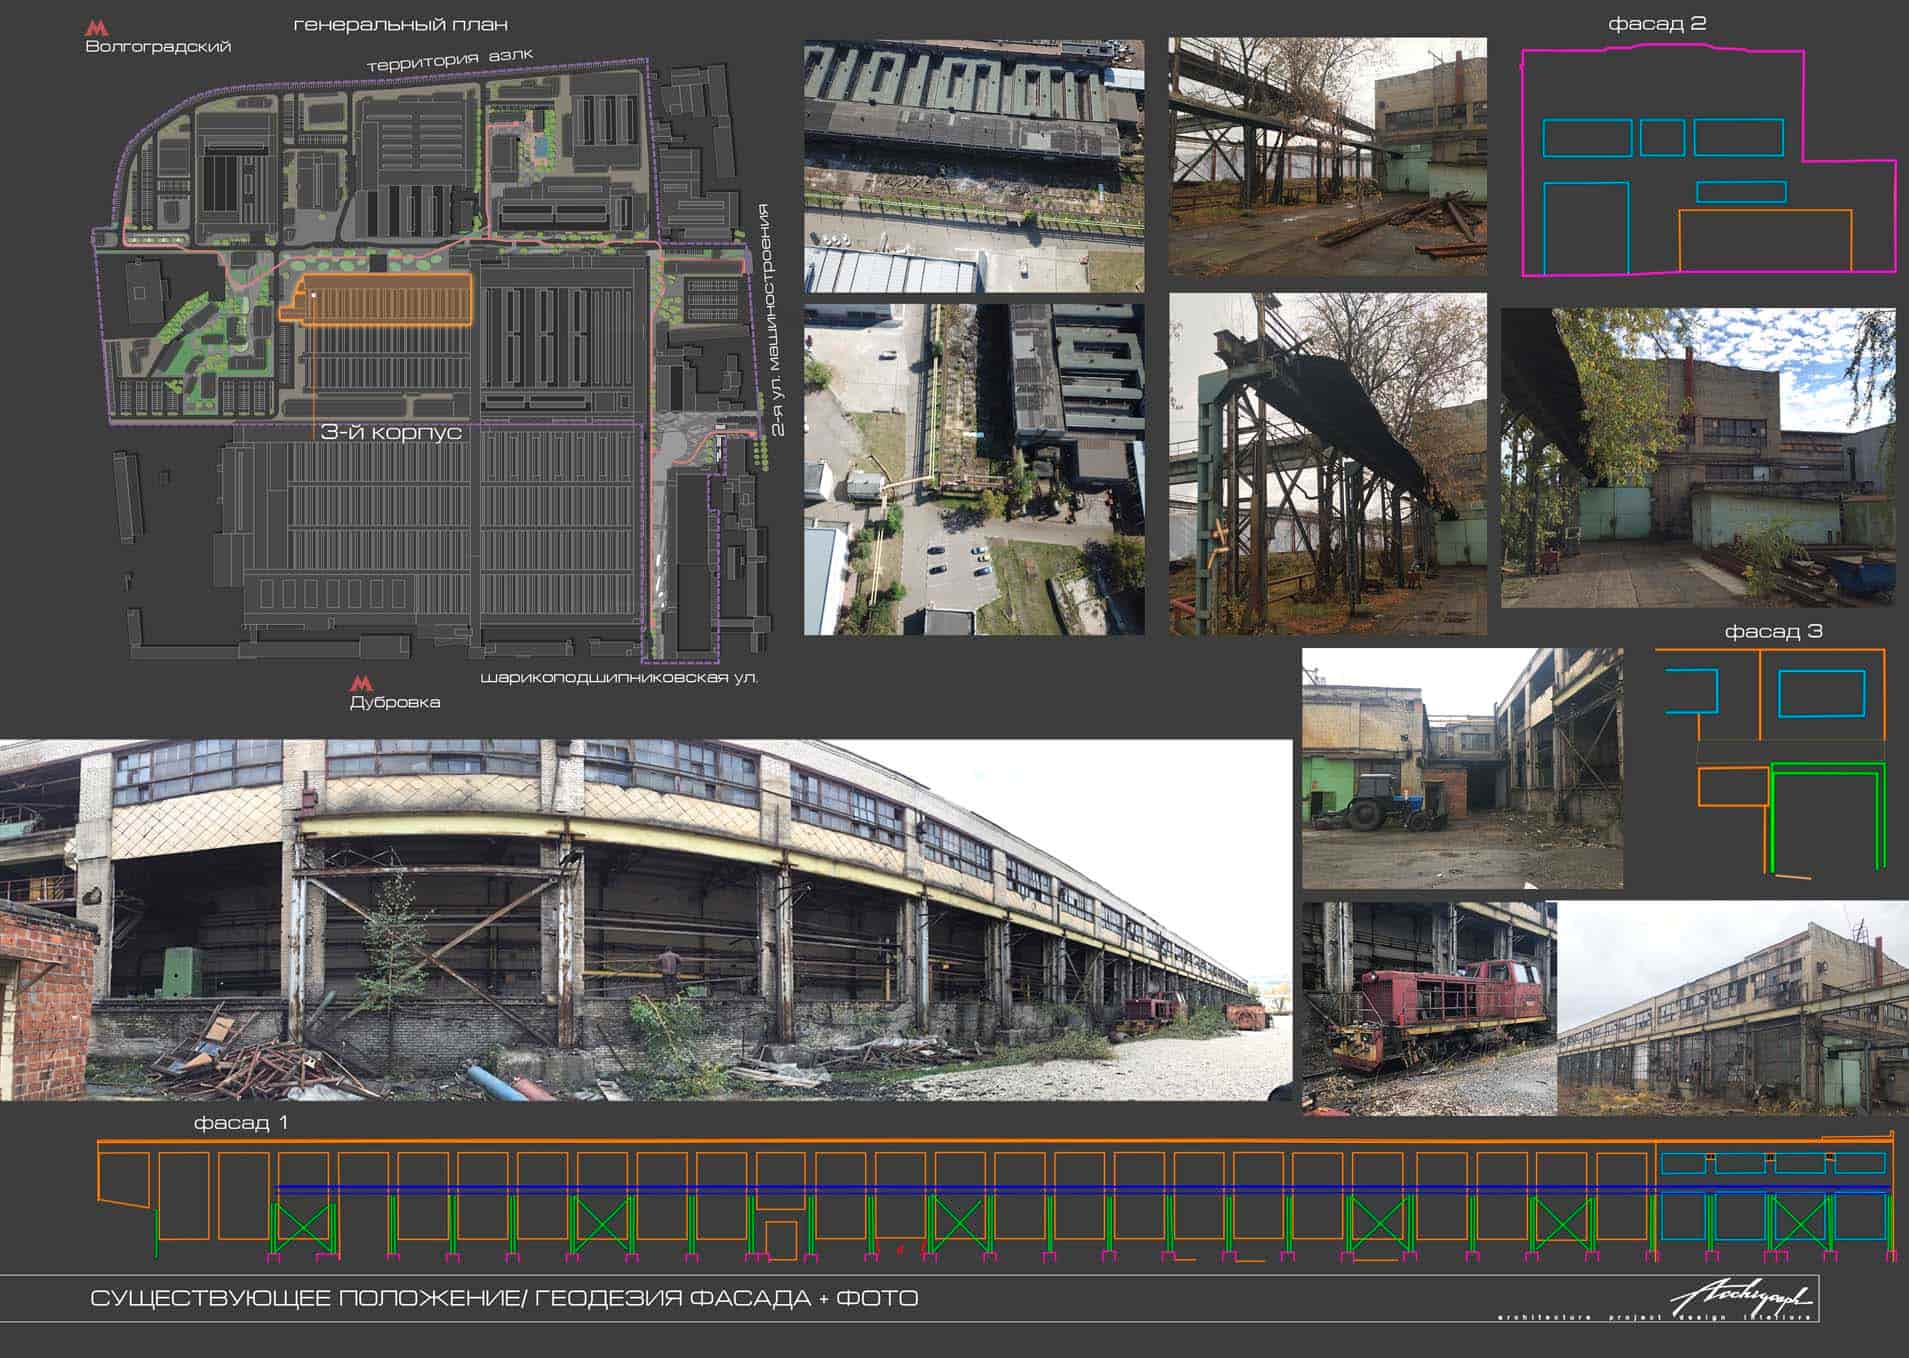The image size is (1909, 1358).
Task: Click the 'генеральный план' heading
Action: click(x=400, y=24)
